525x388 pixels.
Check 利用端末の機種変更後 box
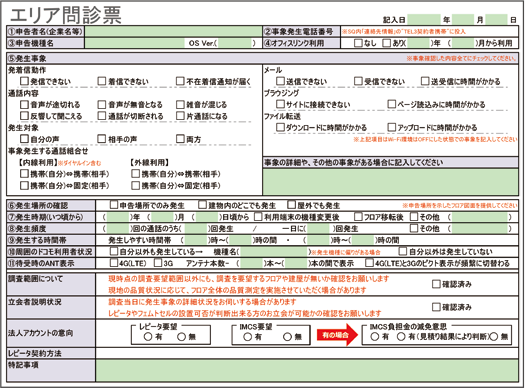[258, 217]
